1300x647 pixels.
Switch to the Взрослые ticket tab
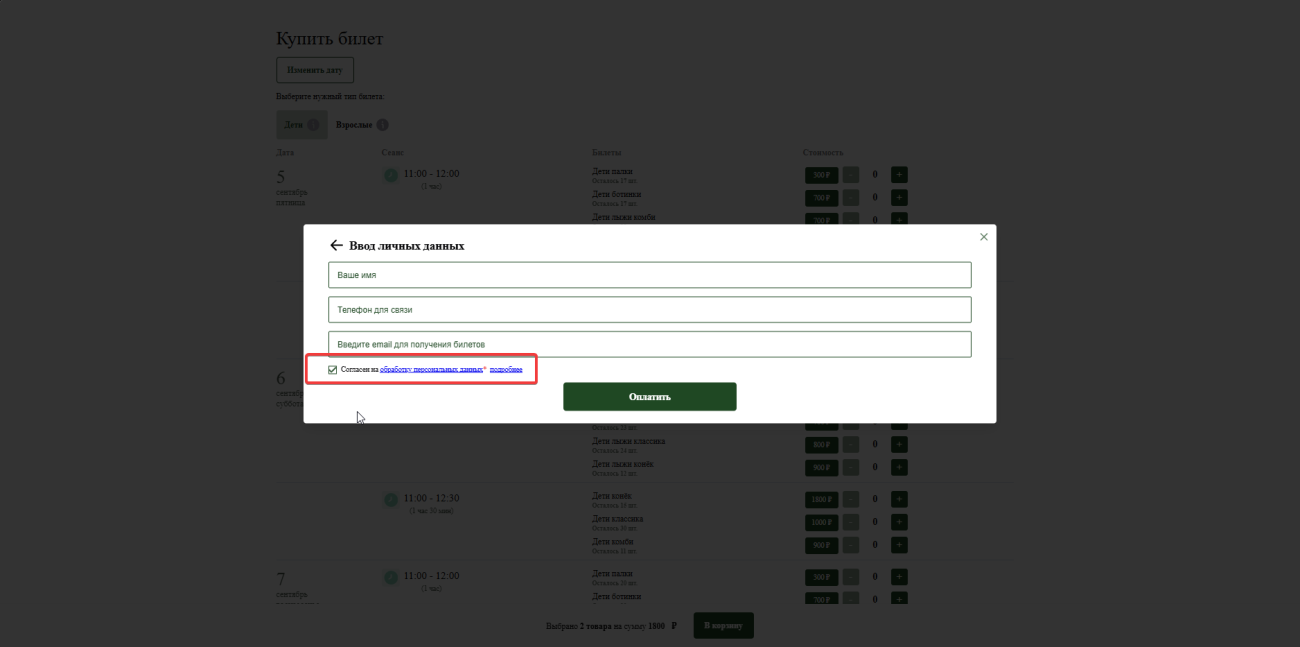click(x=354, y=125)
